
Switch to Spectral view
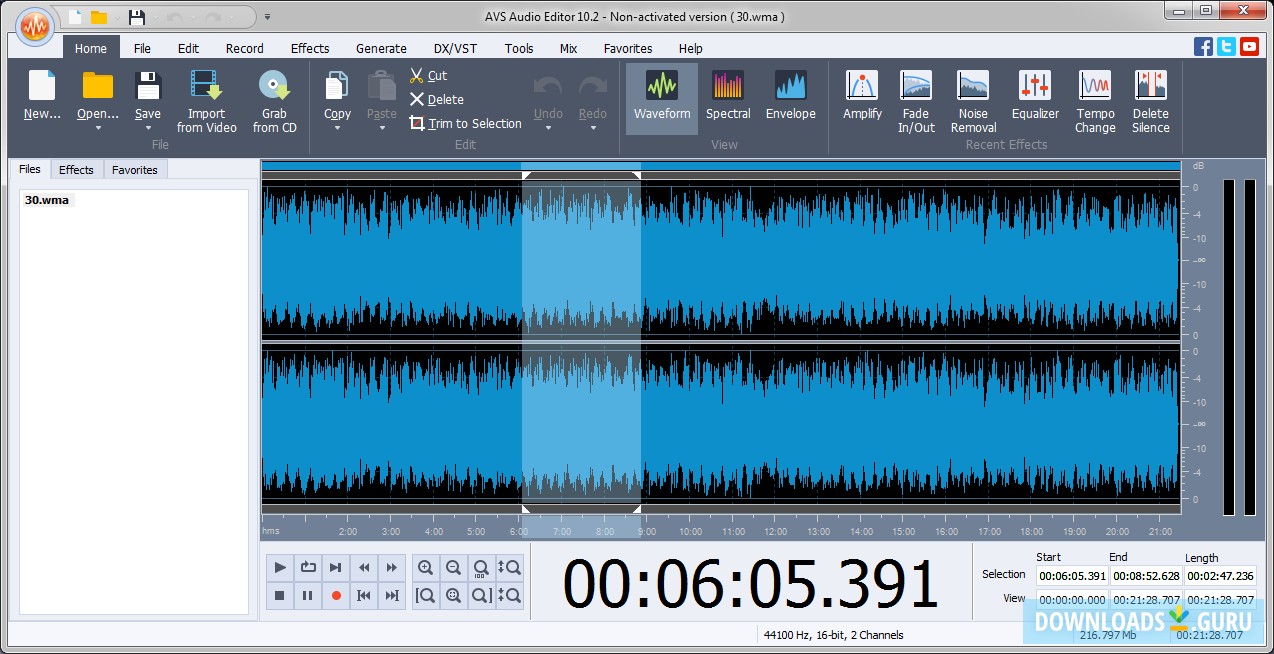727,98
